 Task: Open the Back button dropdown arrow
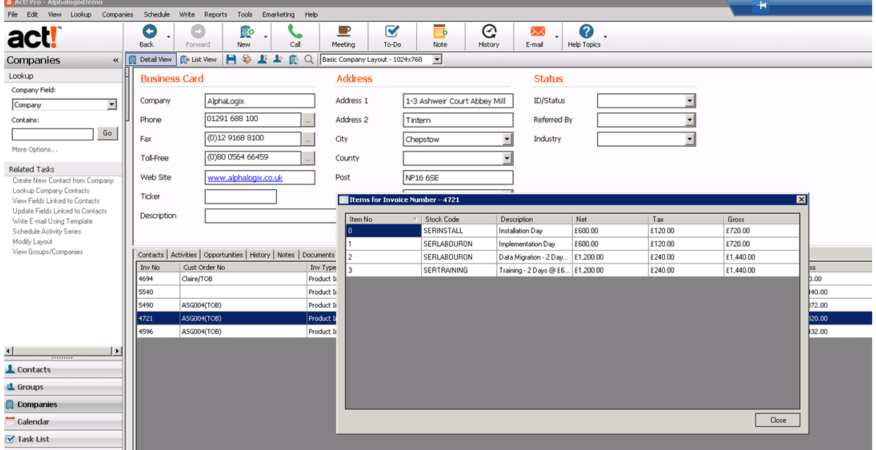click(168, 37)
